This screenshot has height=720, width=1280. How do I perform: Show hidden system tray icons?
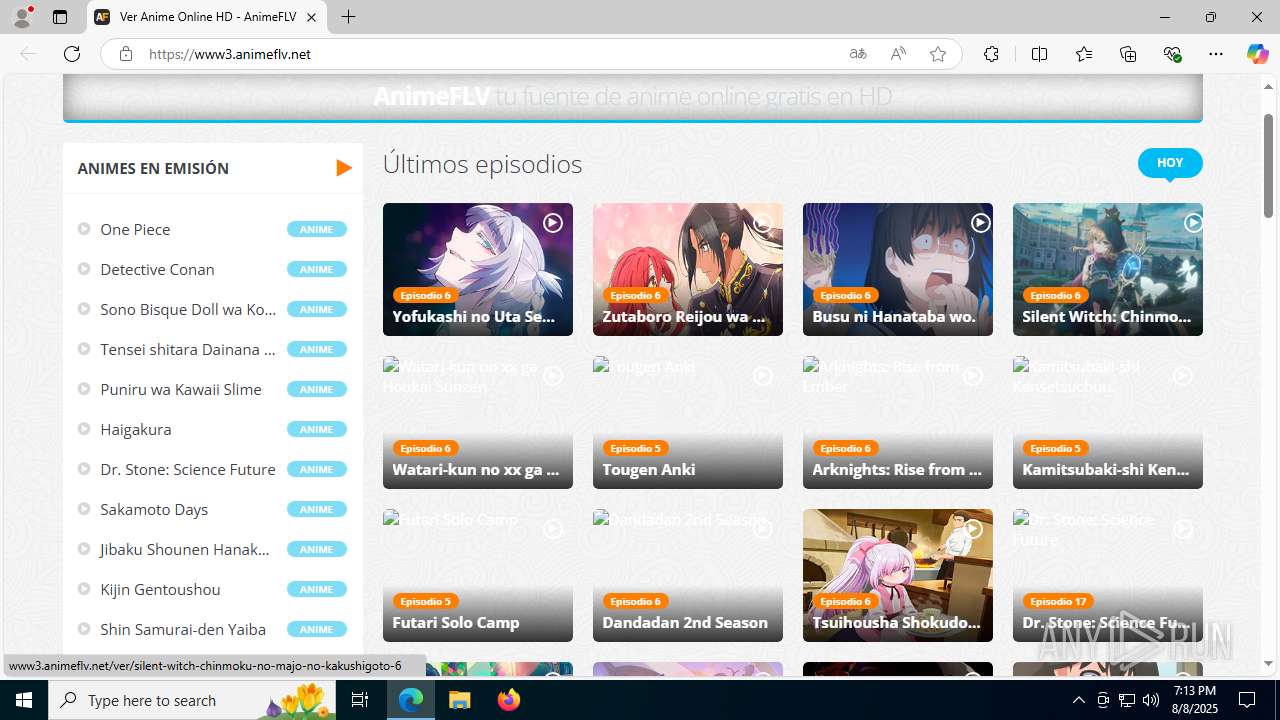[x=1078, y=700]
